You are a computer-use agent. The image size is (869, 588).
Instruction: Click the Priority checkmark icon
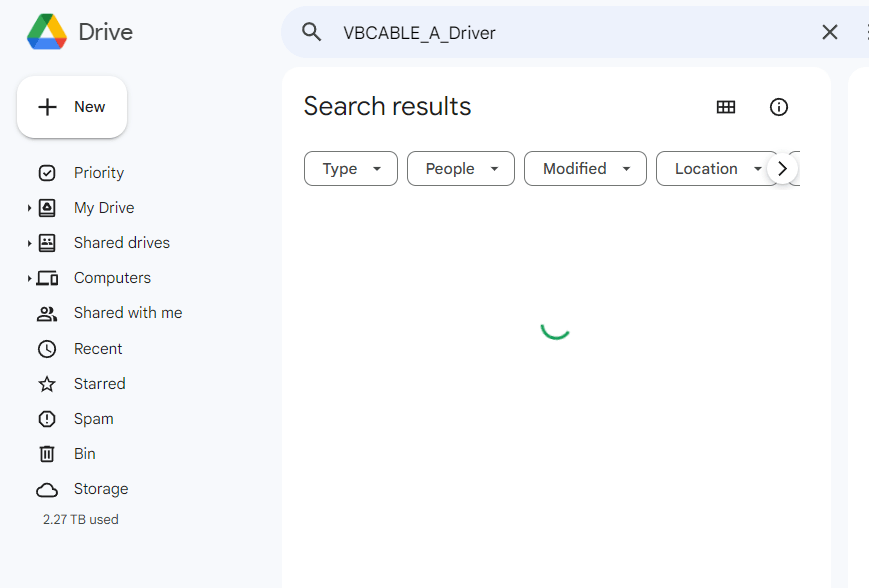coord(47,173)
